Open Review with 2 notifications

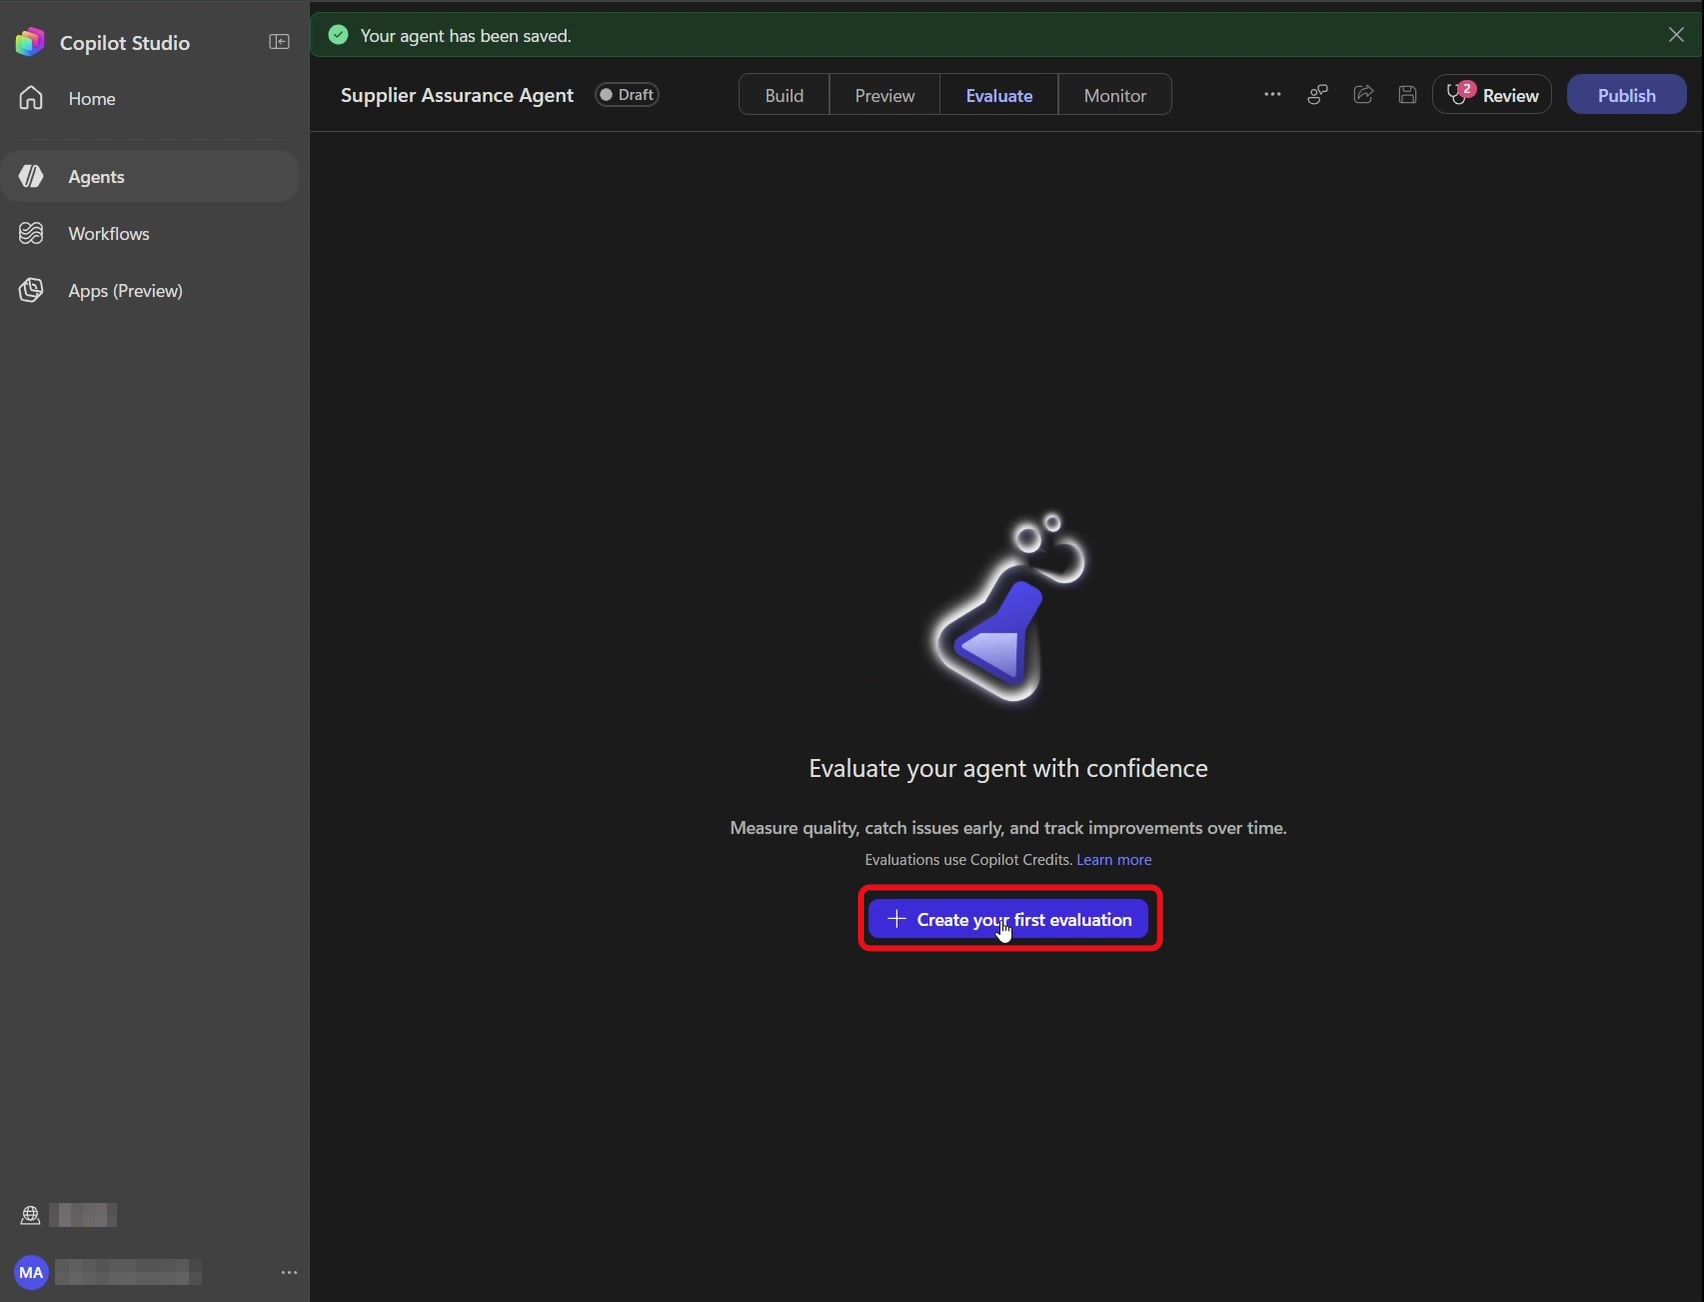click(1492, 94)
